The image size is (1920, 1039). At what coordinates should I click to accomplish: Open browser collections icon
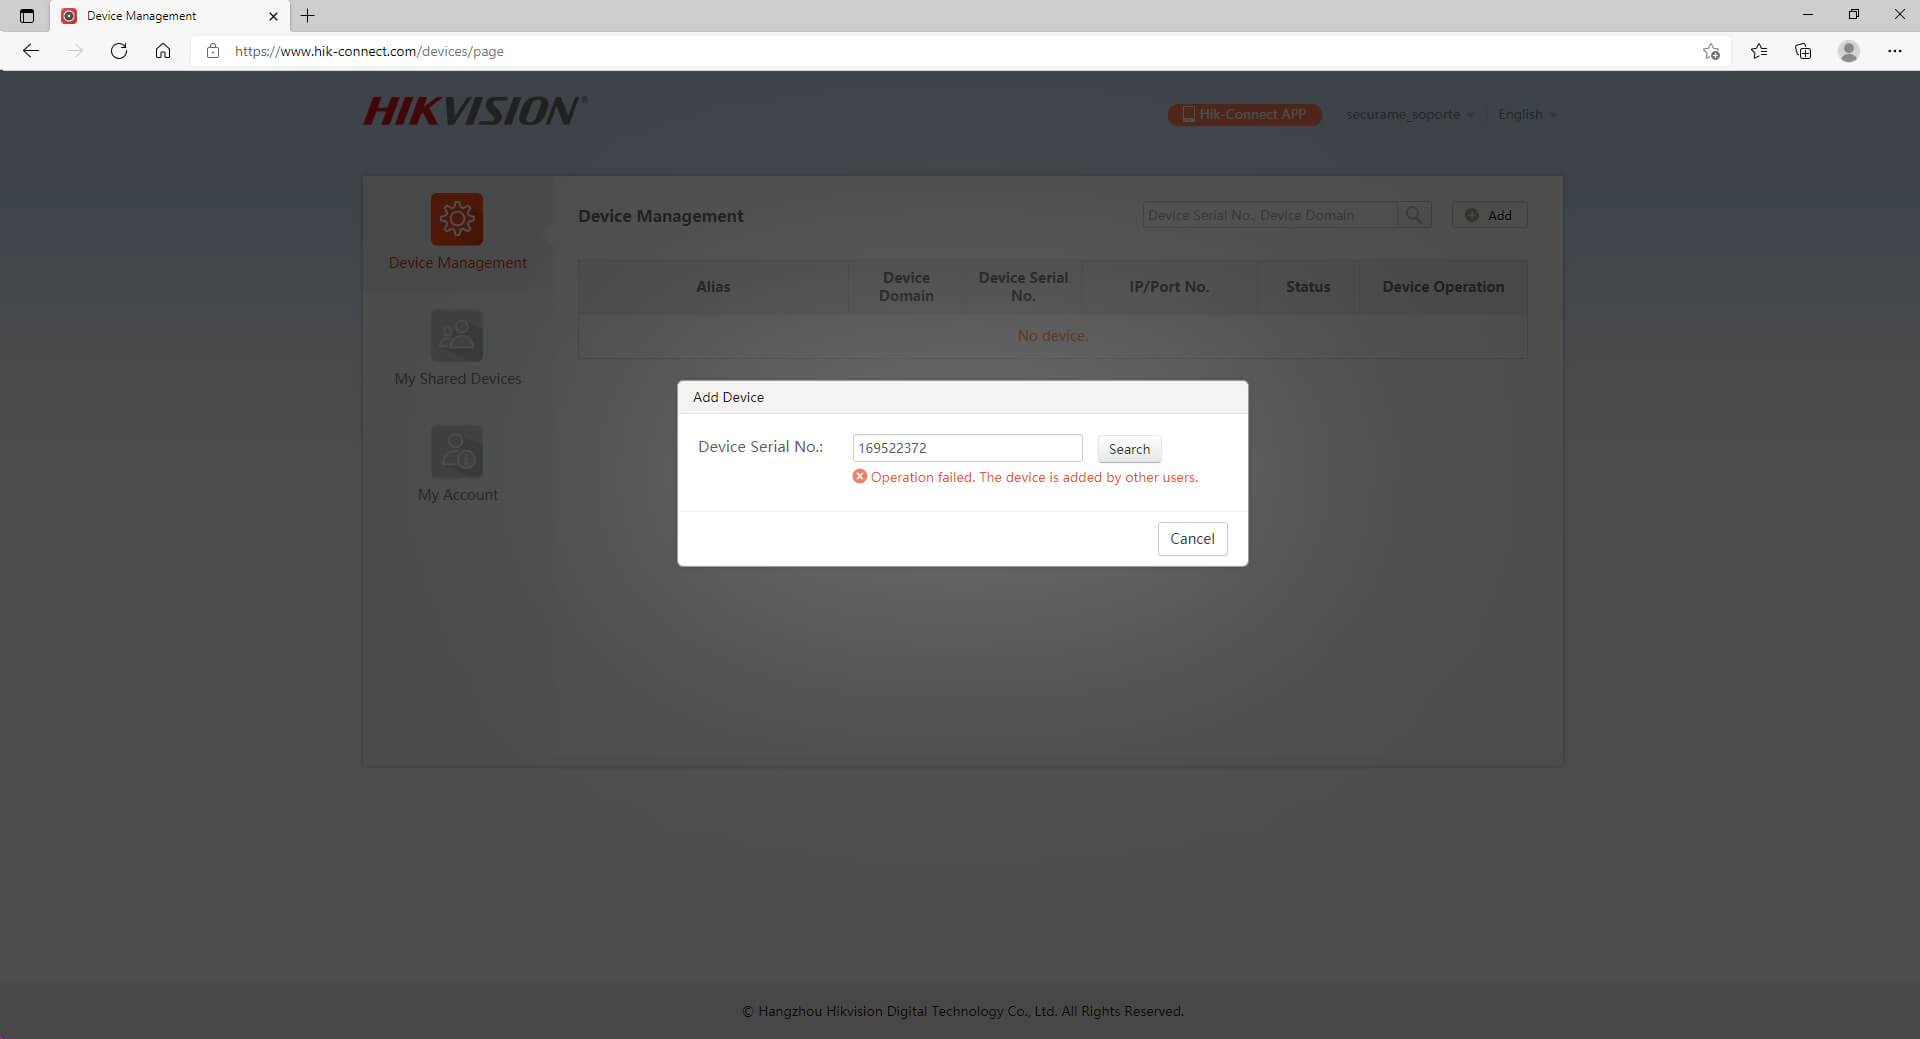1803,51
